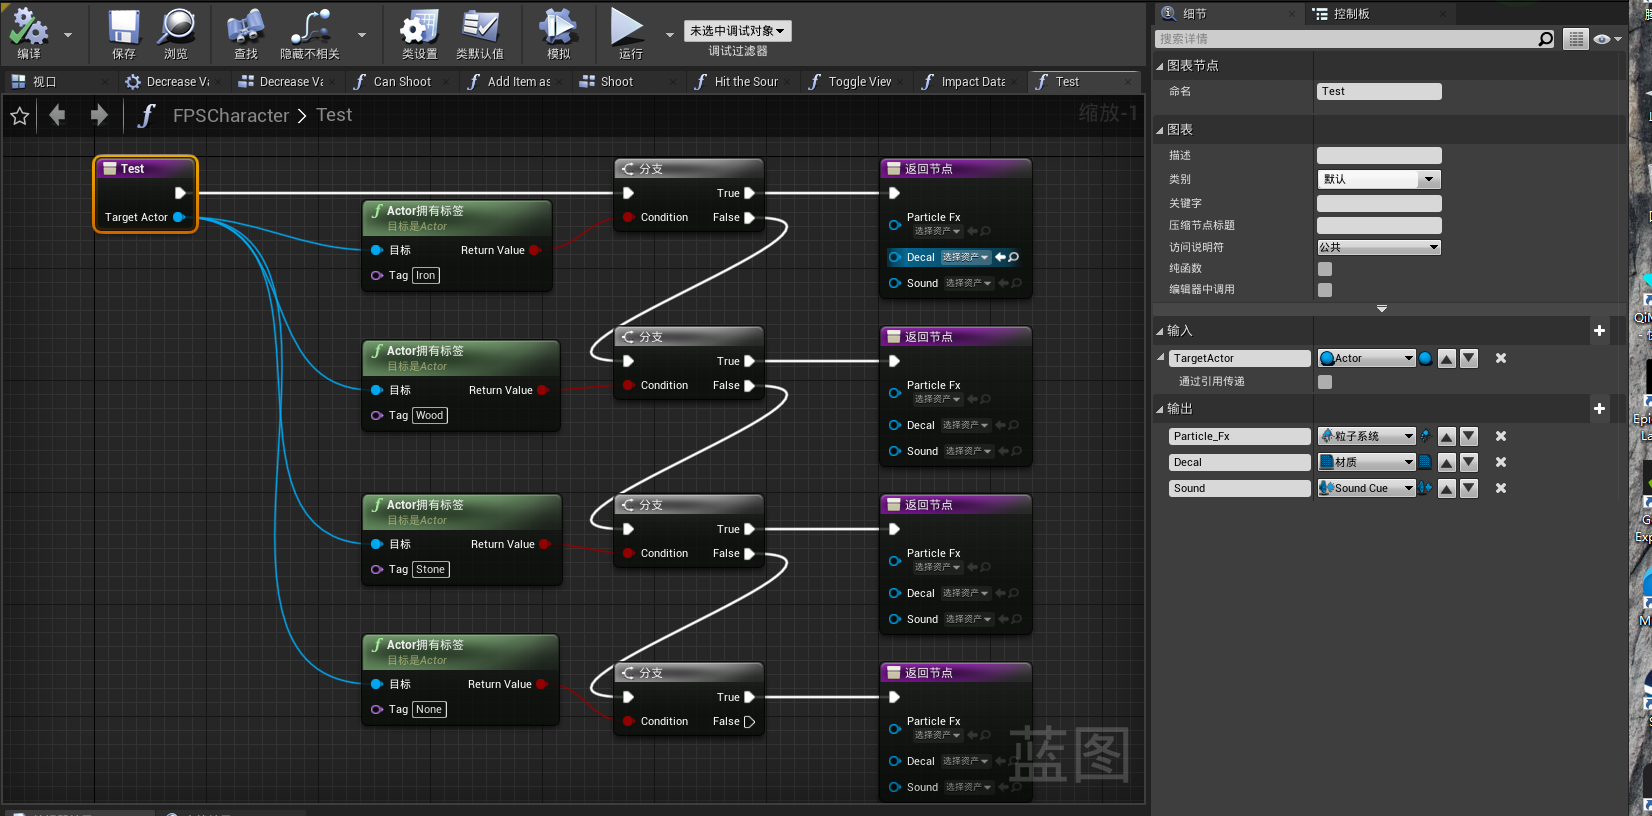
Task: Open the 类别 dropdown set to 默认
Action: click(x=1379, y=179)
